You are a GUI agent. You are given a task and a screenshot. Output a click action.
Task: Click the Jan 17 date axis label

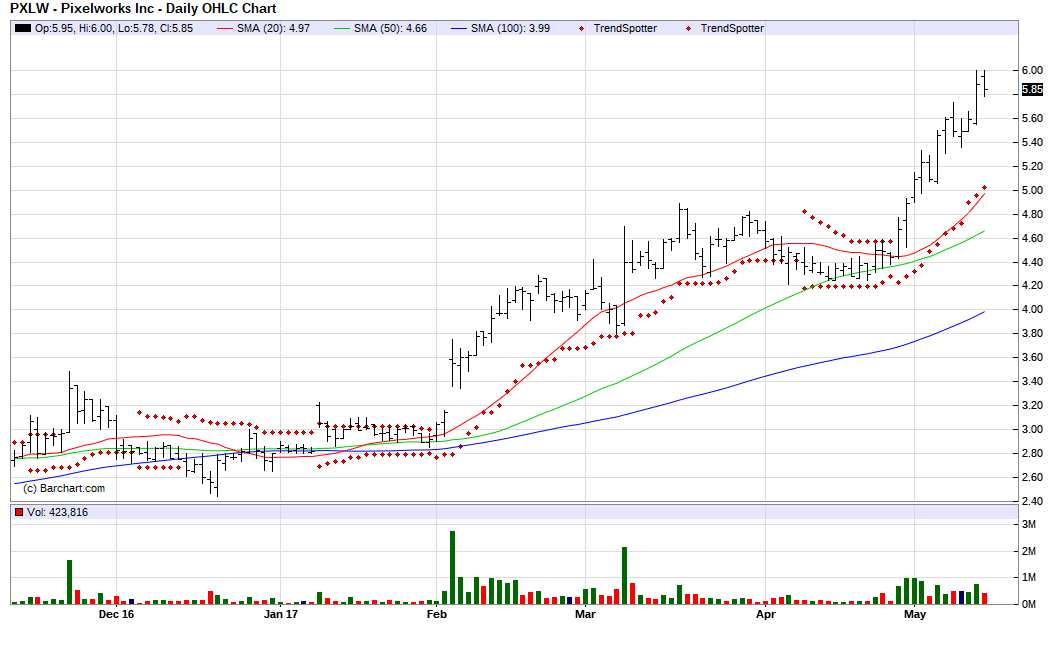pyautogui.click(x=281, y=614)
